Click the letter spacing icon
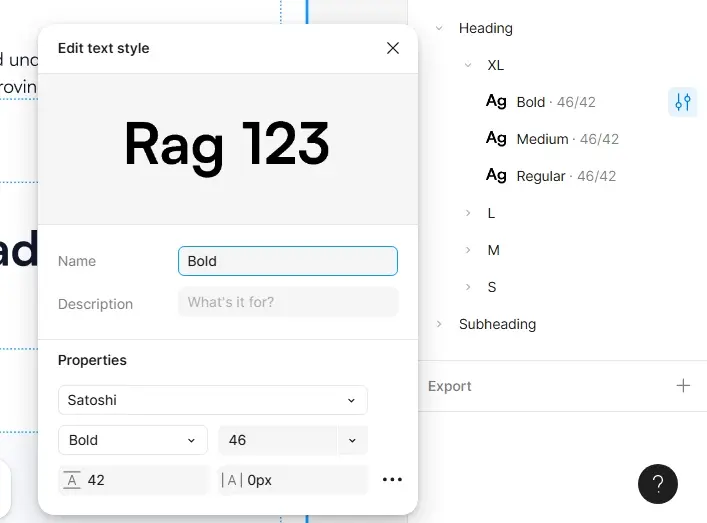The image size is (707, 523). click(x=232, y=480)
